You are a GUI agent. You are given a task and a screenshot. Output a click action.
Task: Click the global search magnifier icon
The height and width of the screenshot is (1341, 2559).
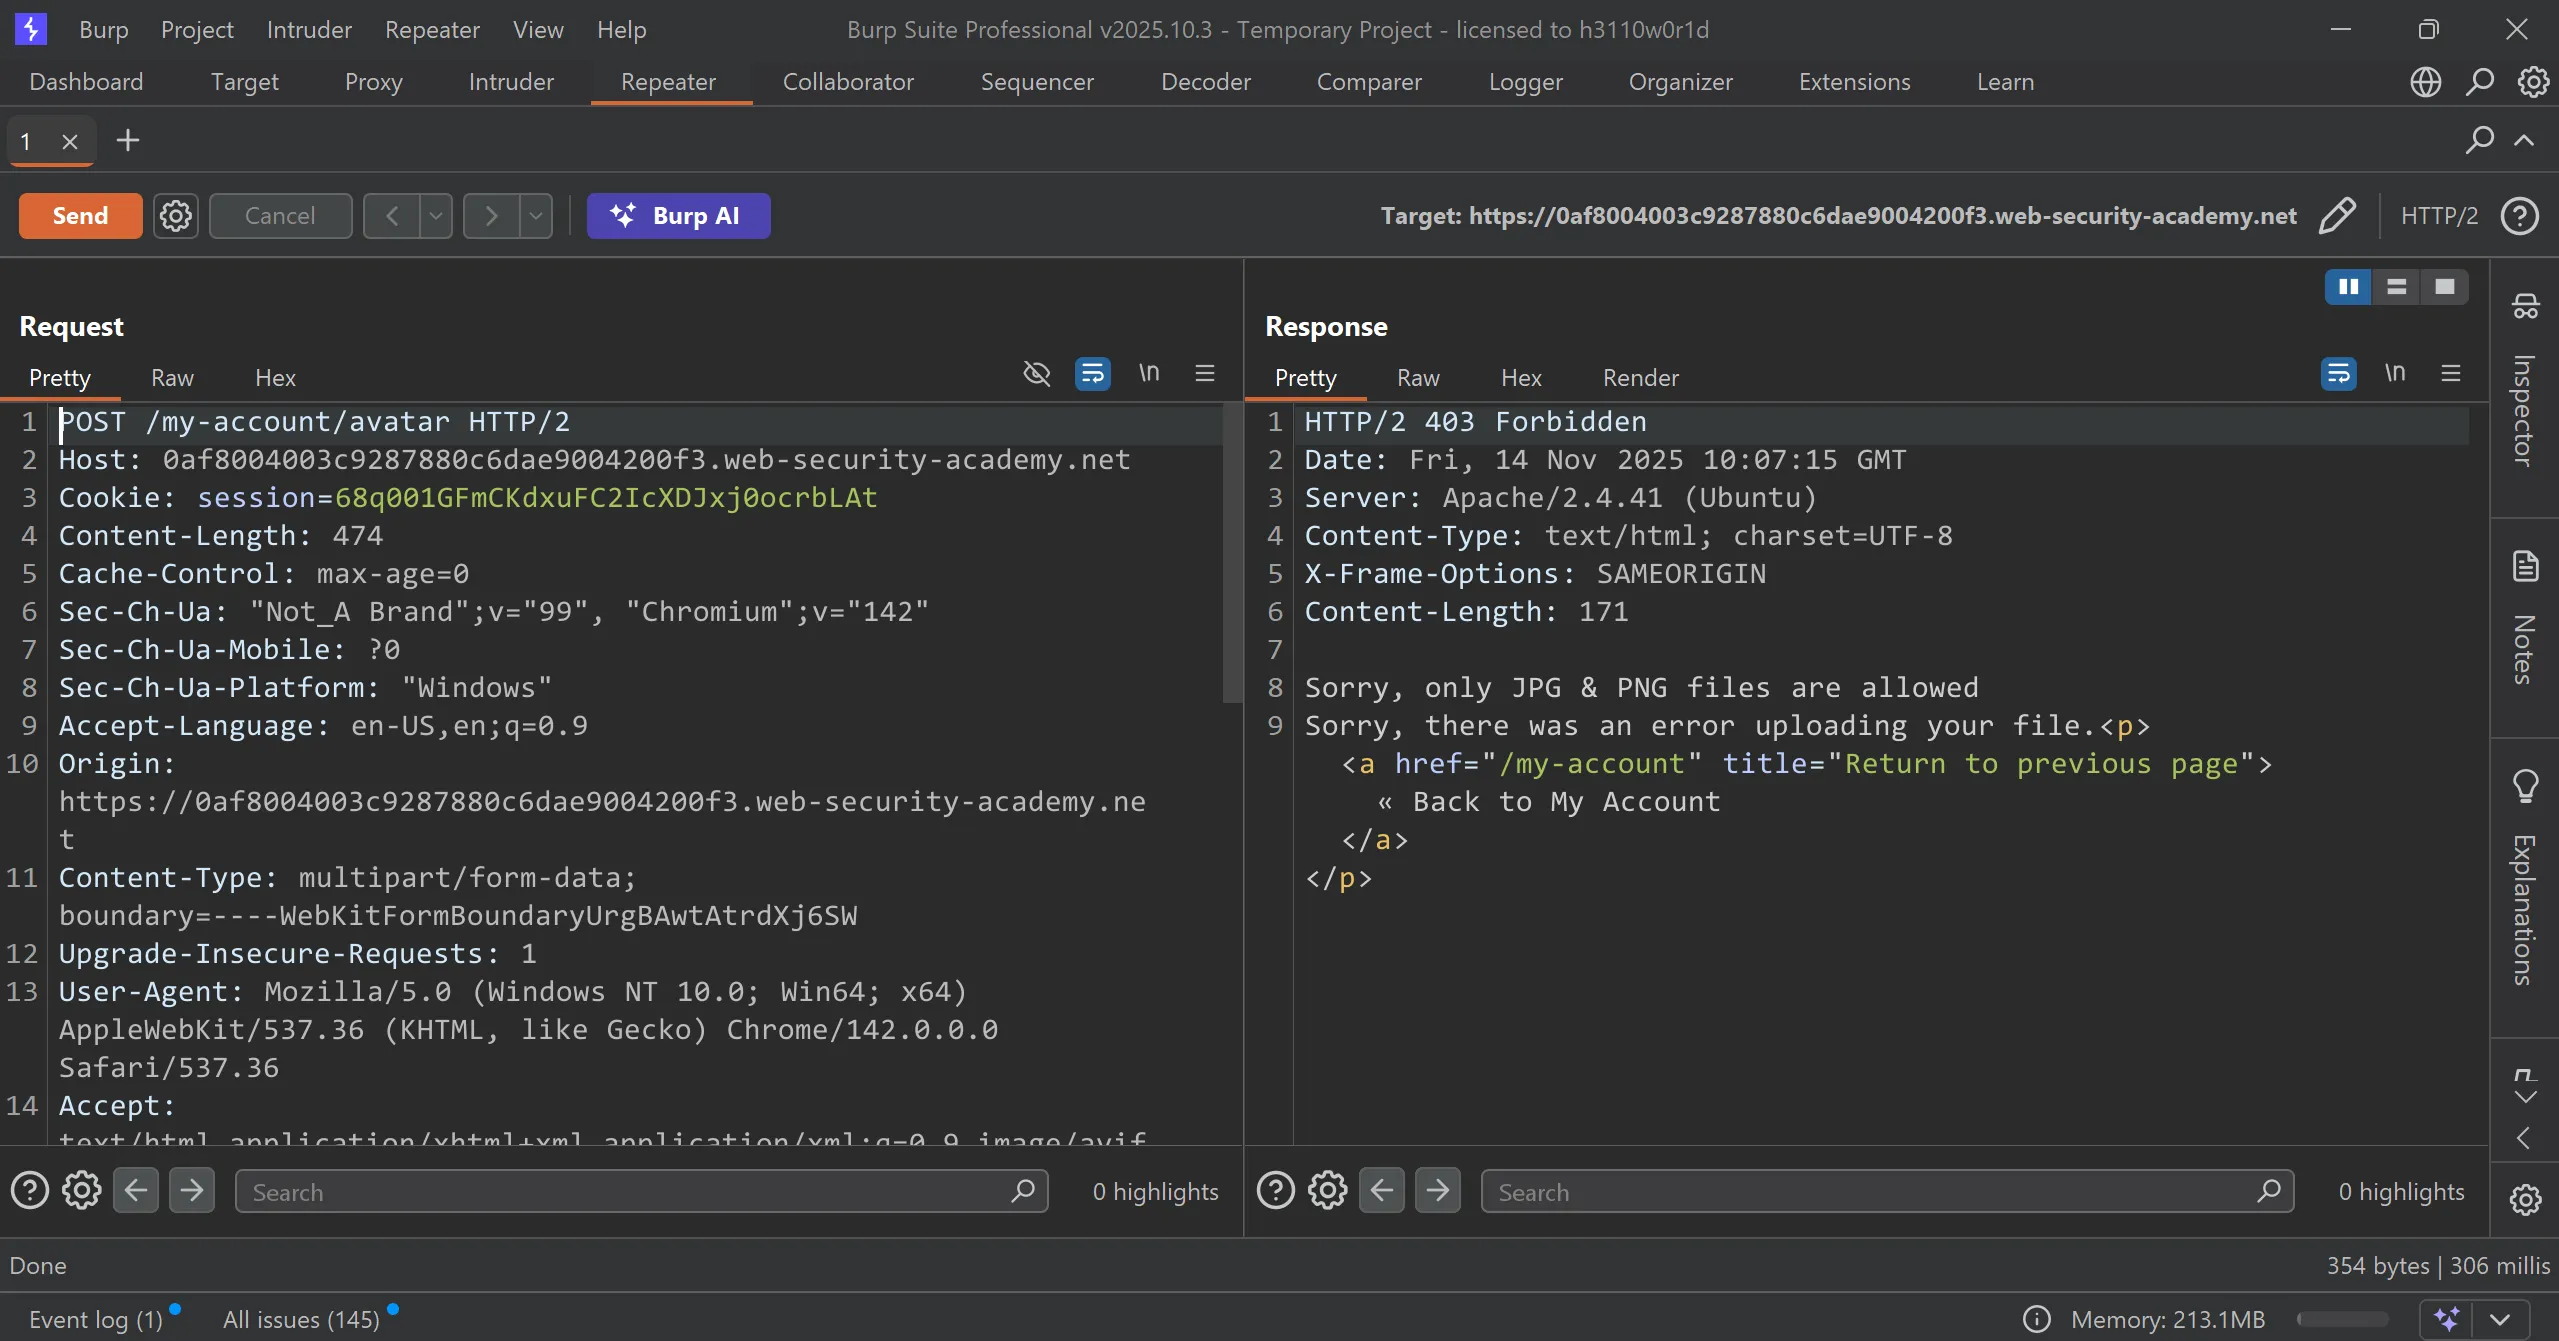tap(2479, 82)
